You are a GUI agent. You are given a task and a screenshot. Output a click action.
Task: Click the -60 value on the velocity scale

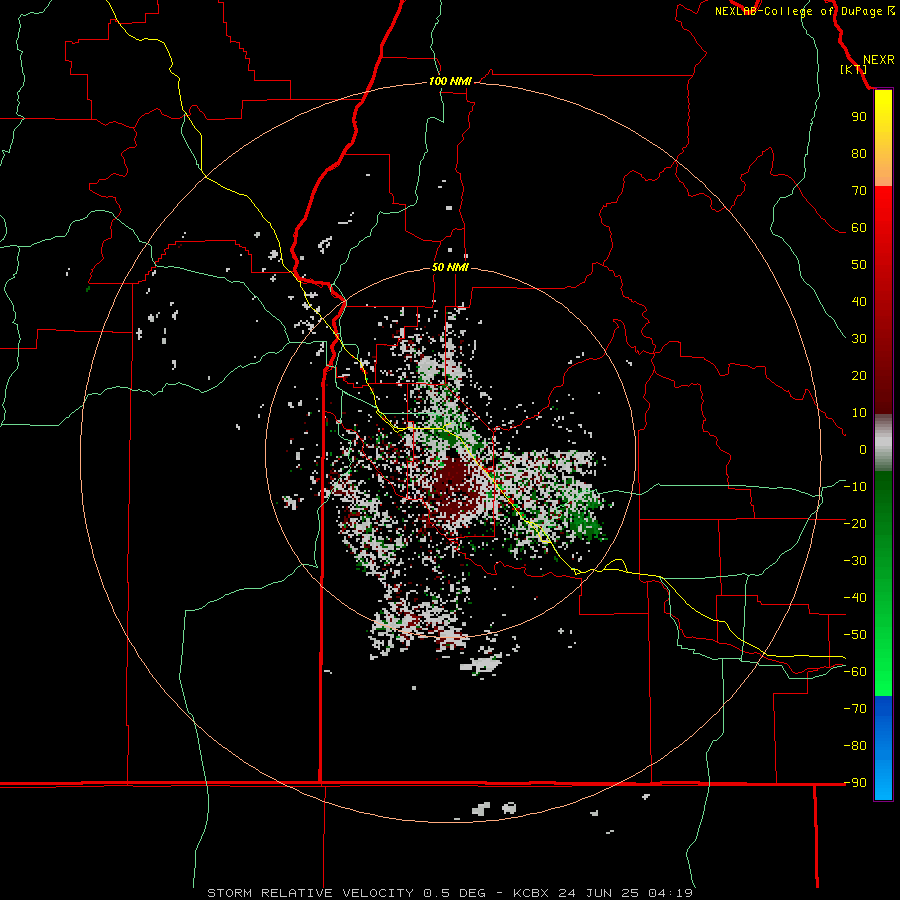(855, 672)
